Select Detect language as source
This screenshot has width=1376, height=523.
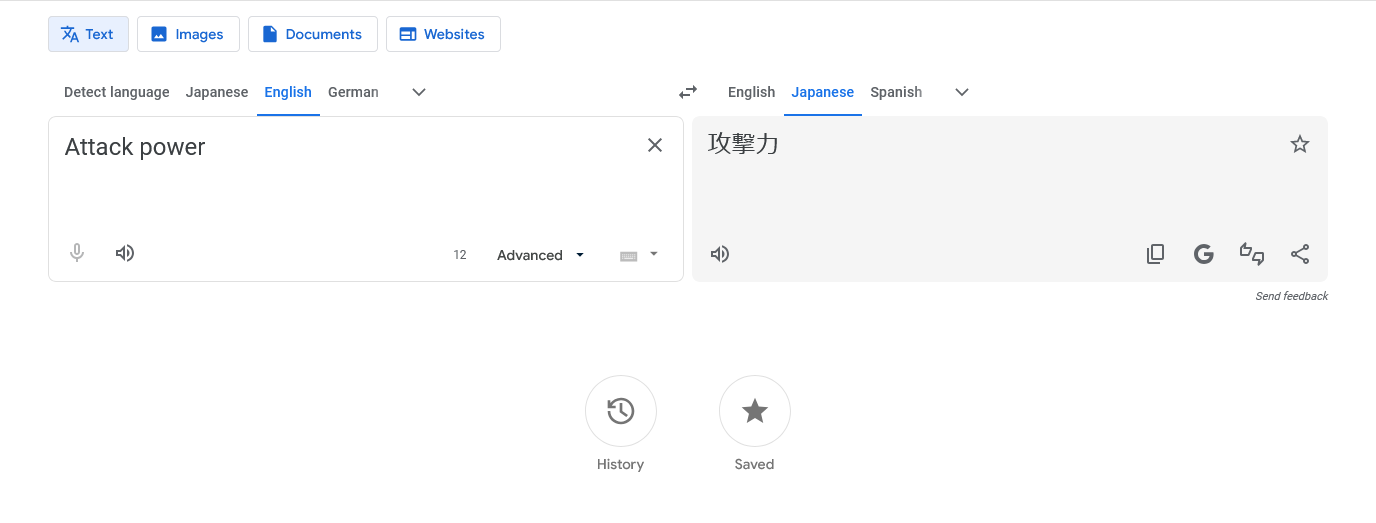point(117,92)
